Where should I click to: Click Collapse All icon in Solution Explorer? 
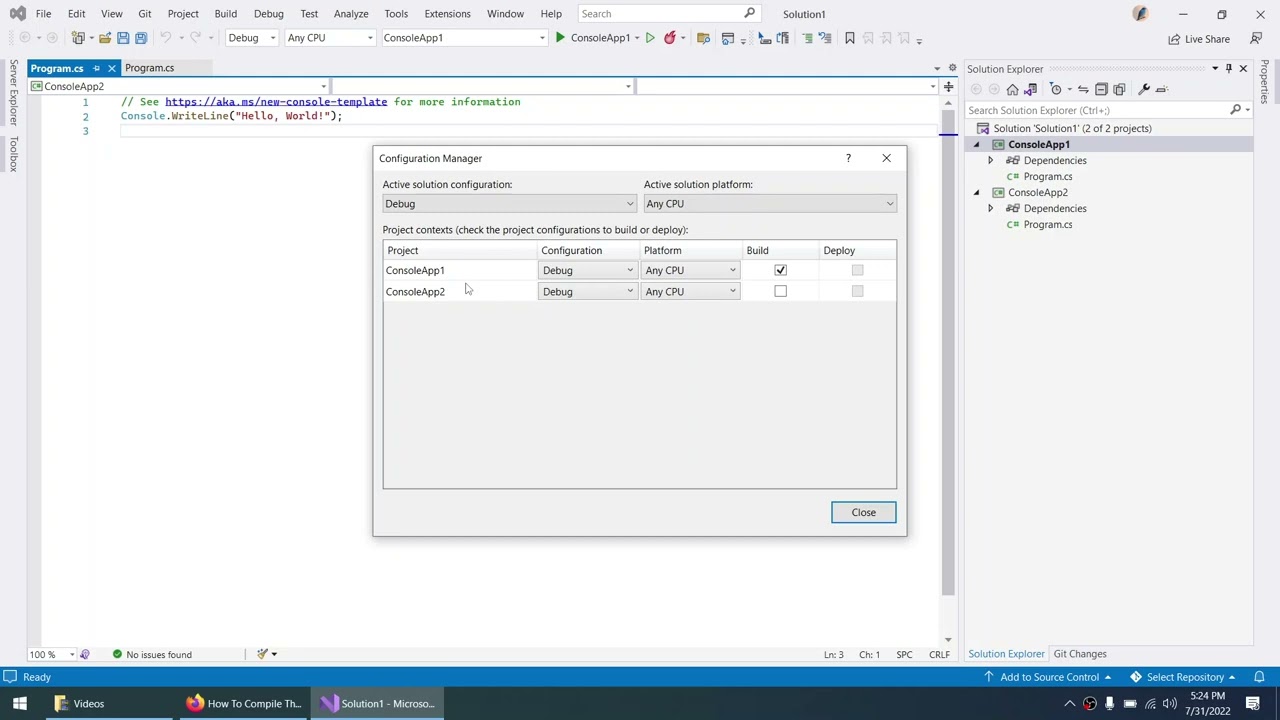(1101, 89)
